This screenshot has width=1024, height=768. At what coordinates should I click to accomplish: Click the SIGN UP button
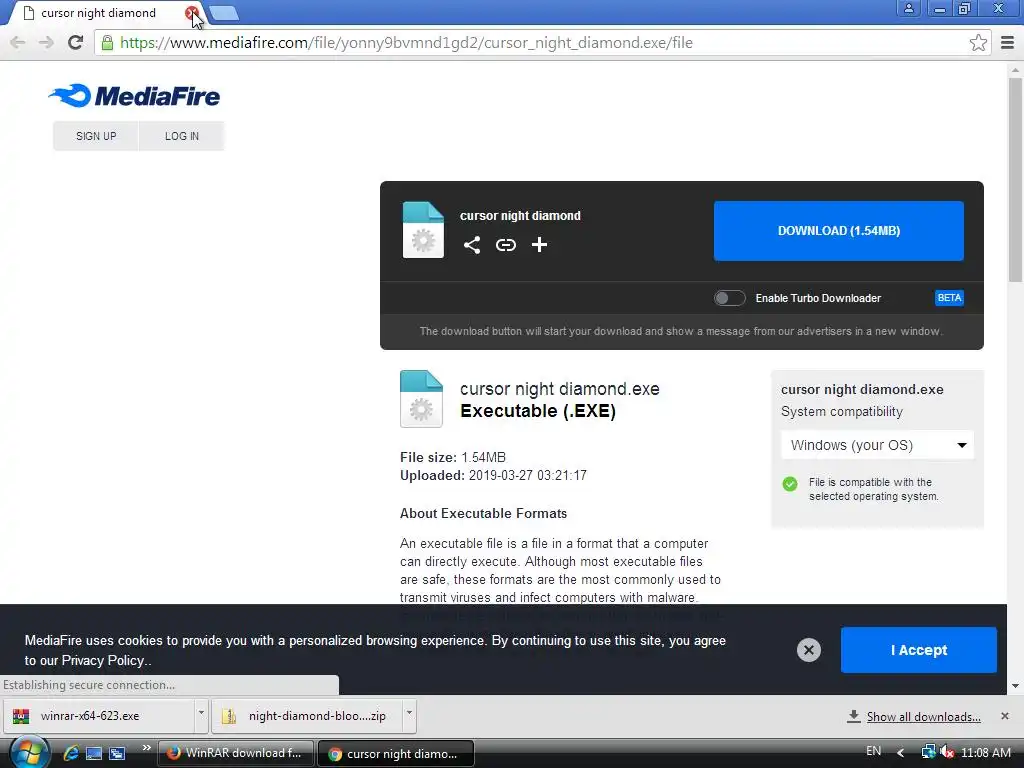tap(96, 136)
